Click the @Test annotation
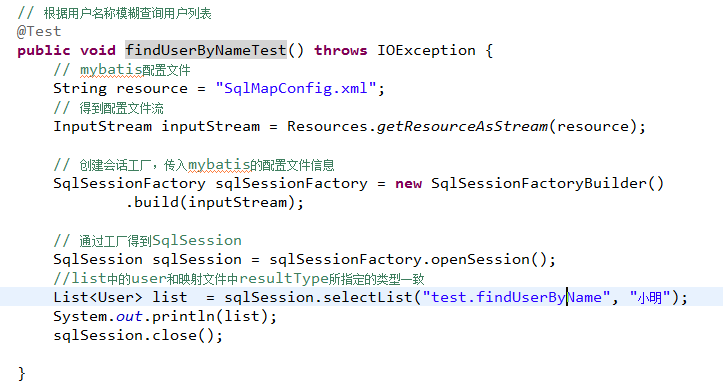The image size is (723, 384). pyautogui.click(x=39, y=31)
